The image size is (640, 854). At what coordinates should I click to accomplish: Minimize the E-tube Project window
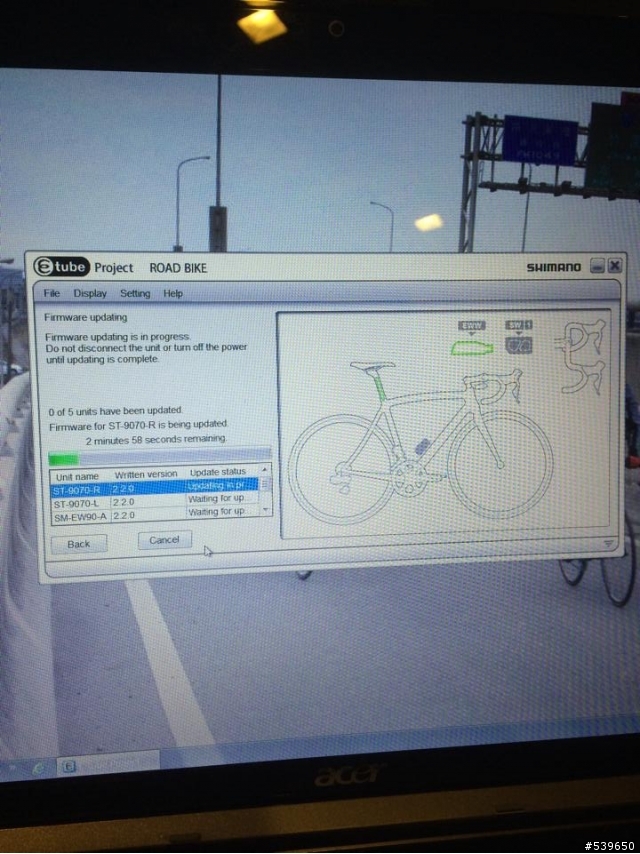point(598,266)
